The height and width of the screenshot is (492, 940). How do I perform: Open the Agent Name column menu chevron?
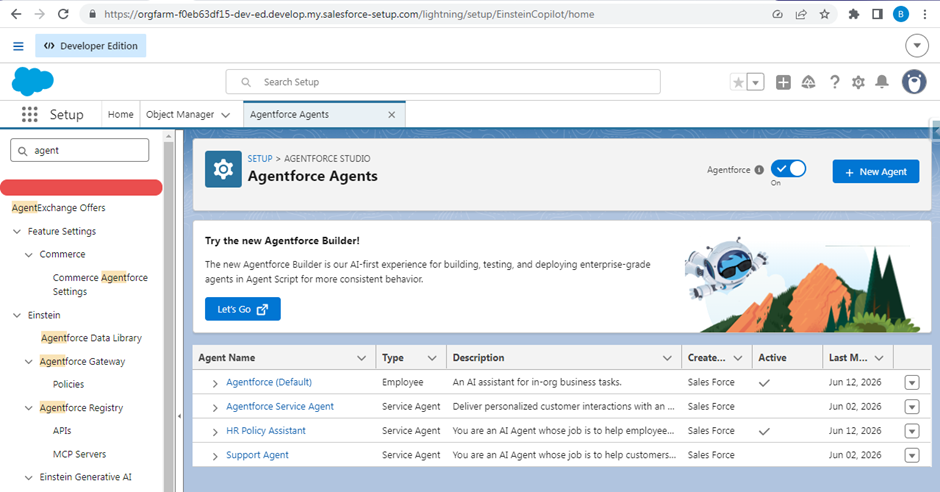coord(361,358)
